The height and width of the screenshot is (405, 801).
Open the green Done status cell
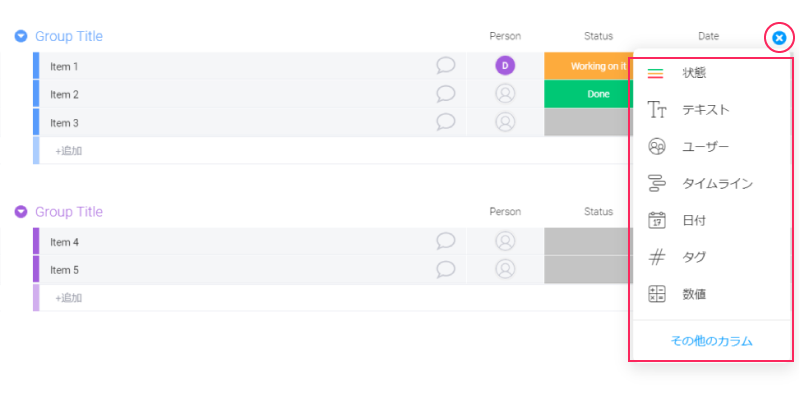coord(588,94)
